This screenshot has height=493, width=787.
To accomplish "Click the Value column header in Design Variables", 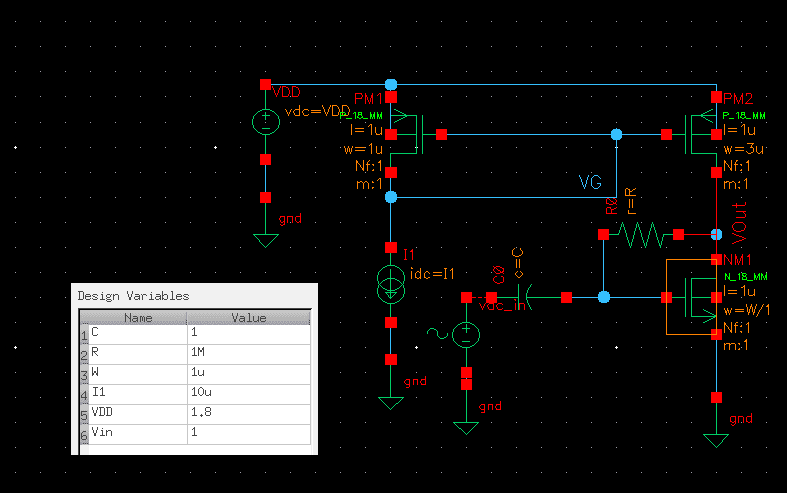I will [248, 318].
